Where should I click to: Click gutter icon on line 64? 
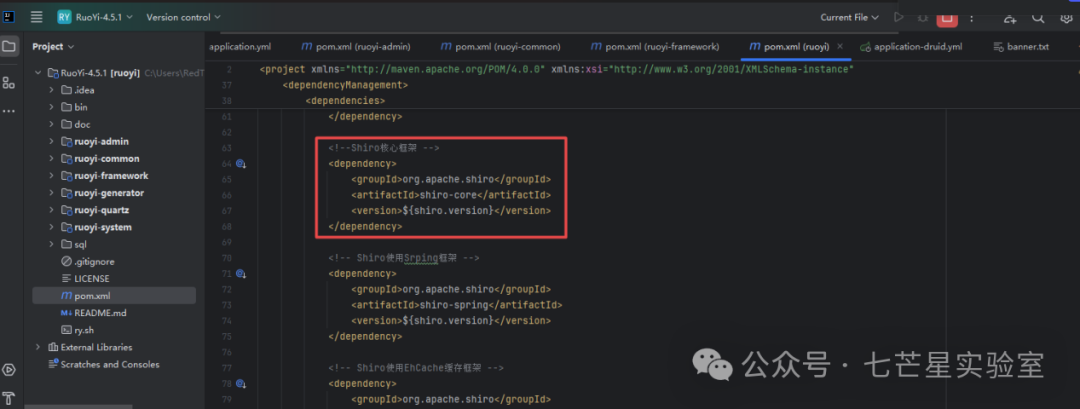tap(241, 164)
